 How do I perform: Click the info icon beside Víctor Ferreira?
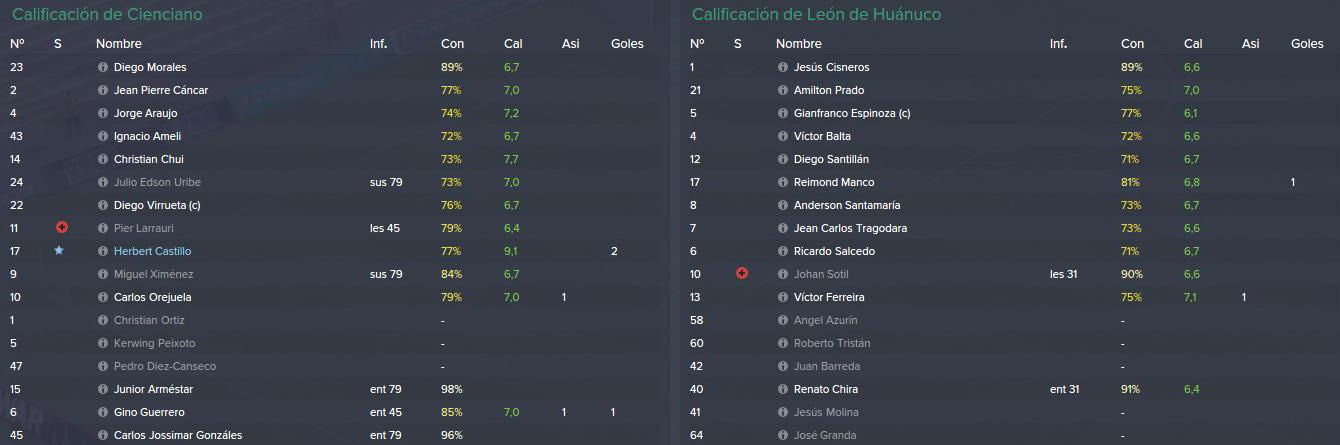tap(782, 297)
